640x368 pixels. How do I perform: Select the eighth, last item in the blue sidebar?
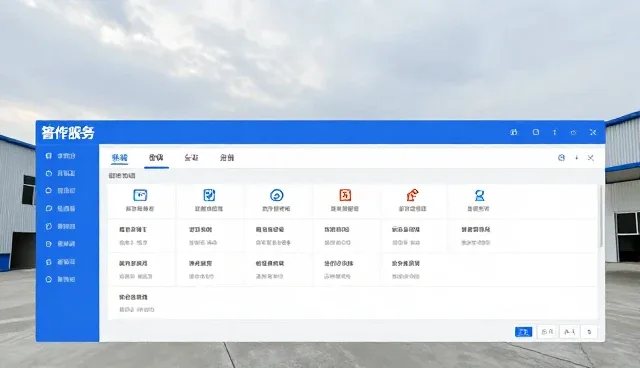(61, 279)
